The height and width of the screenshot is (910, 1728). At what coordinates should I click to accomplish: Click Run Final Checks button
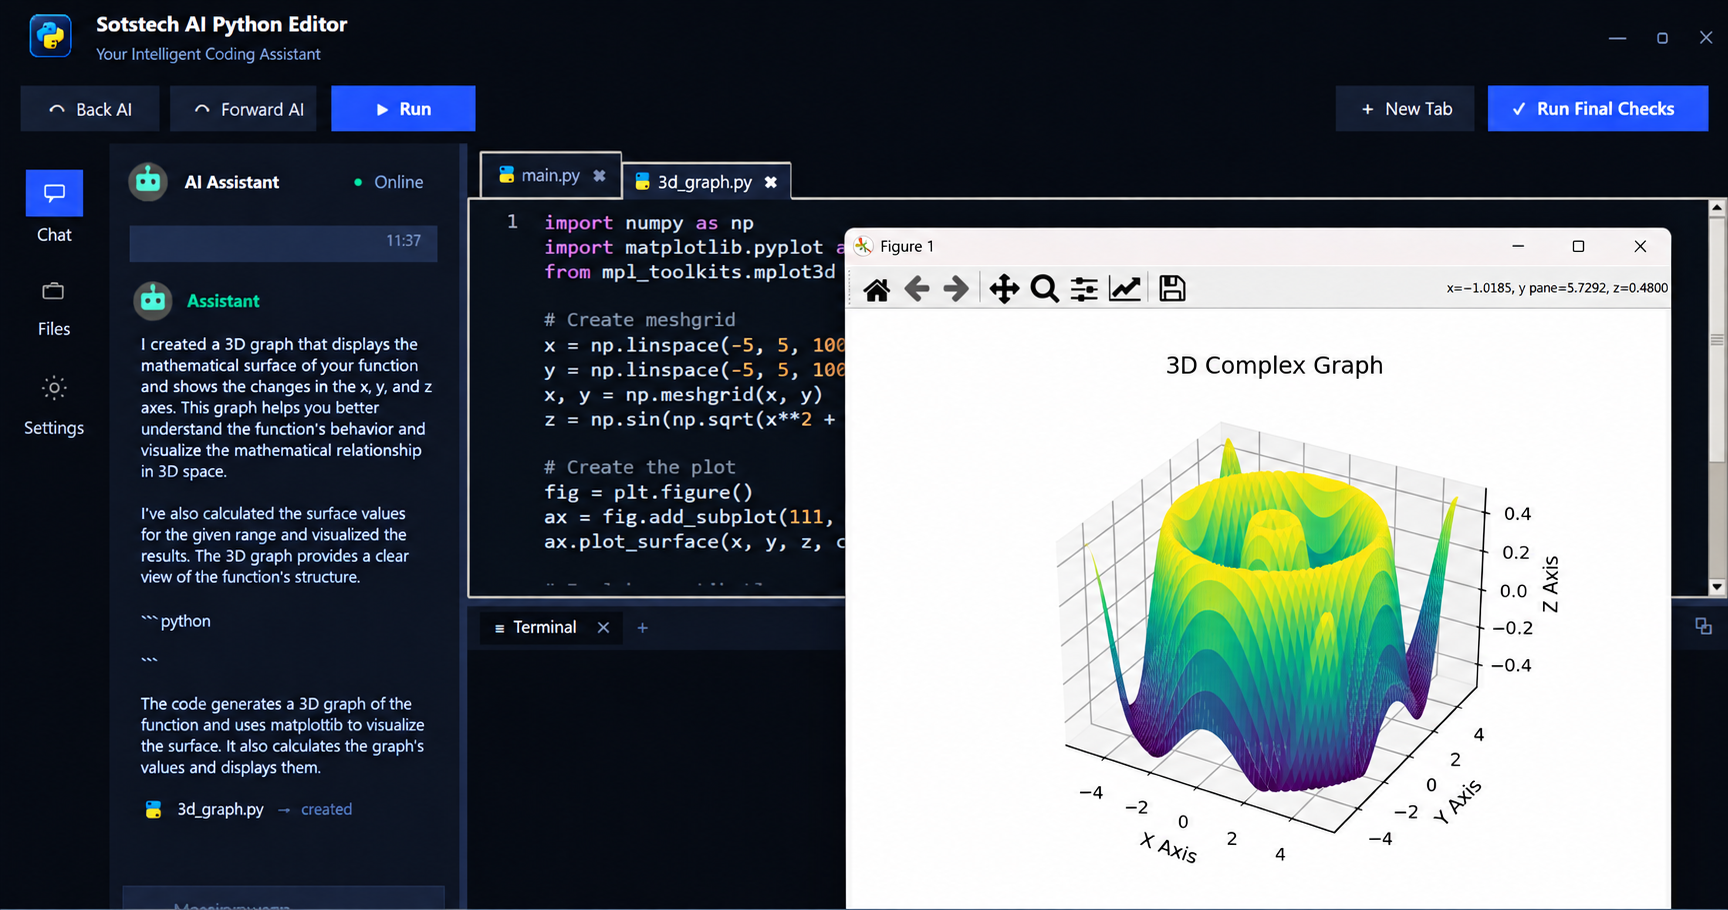point(1597,109)
